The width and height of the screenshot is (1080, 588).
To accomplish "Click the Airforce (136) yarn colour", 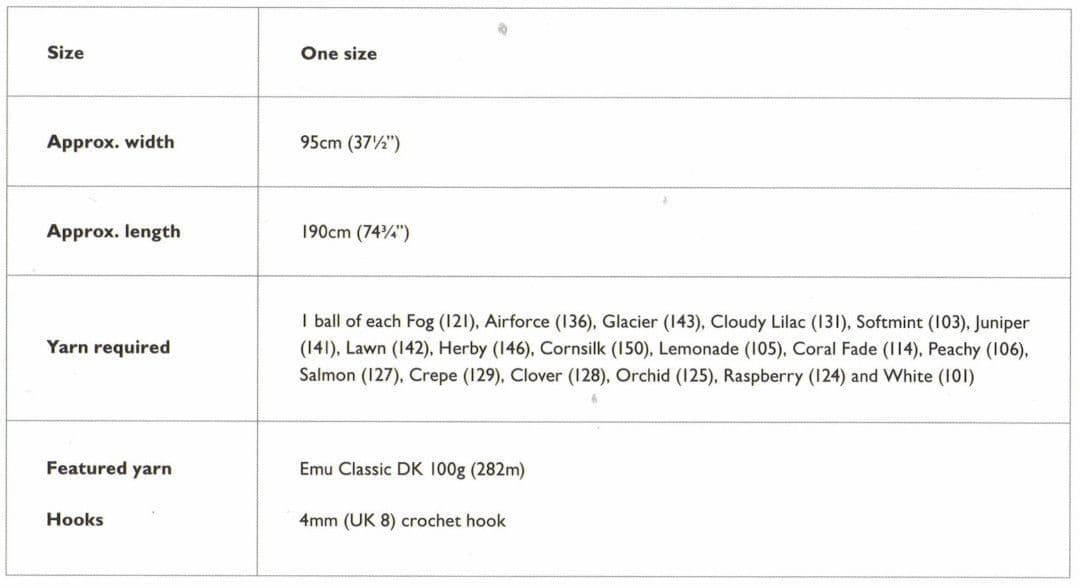I will [x=539, y=322].
